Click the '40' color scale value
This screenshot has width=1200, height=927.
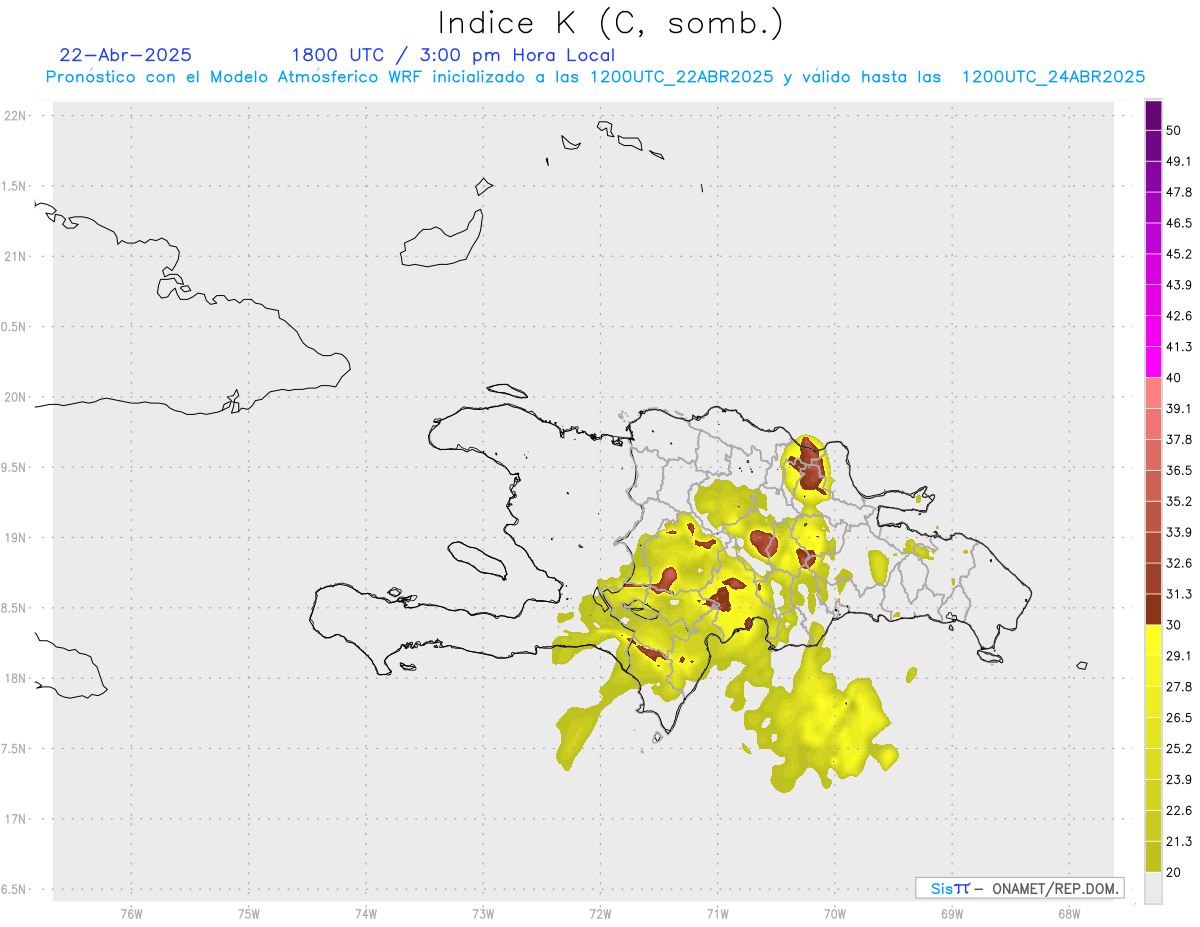[1174, 377]
